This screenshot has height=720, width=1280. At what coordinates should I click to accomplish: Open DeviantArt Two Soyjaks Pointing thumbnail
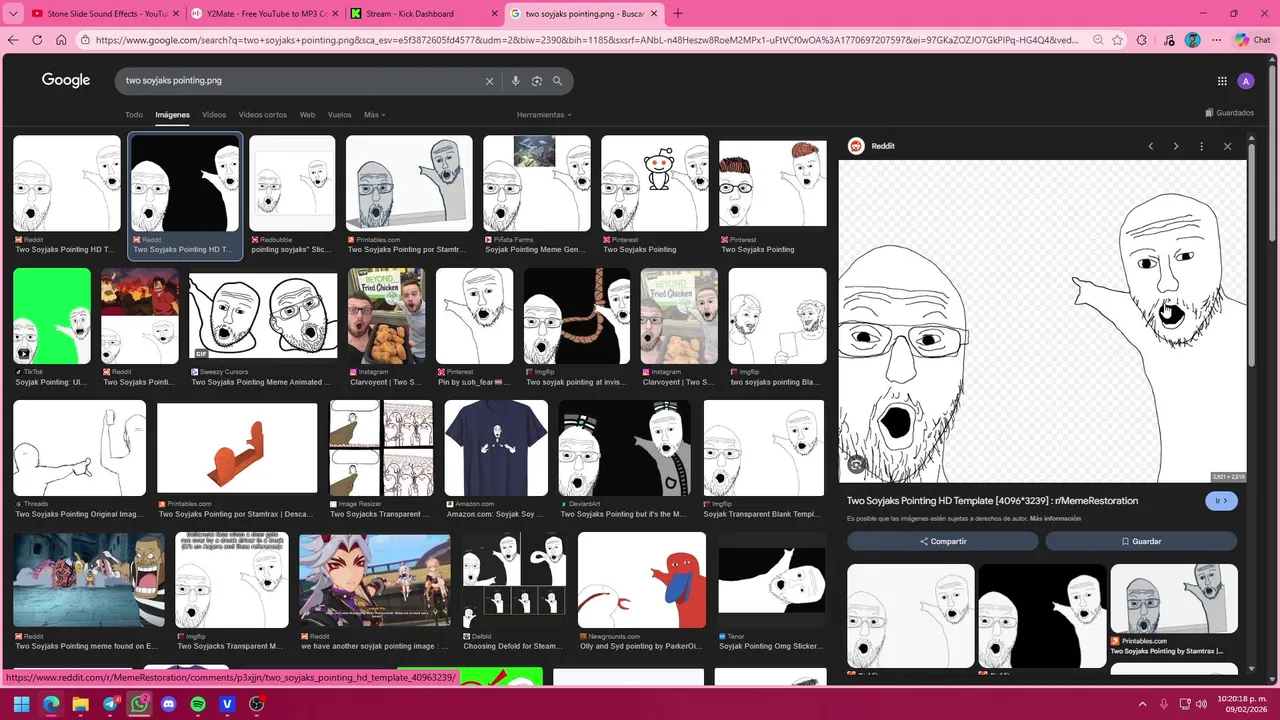(x=624, y=448)
